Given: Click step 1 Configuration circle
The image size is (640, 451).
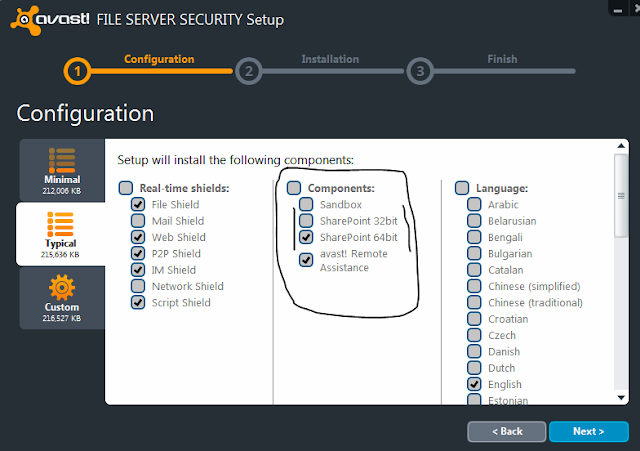Looking at the screenshot, I should coord(78,71).
